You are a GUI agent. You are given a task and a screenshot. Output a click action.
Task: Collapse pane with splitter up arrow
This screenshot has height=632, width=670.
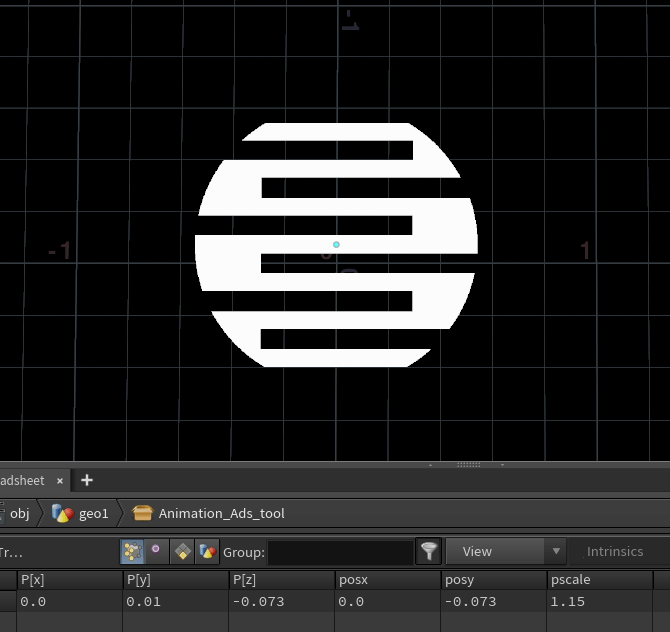tap(430, 464)
